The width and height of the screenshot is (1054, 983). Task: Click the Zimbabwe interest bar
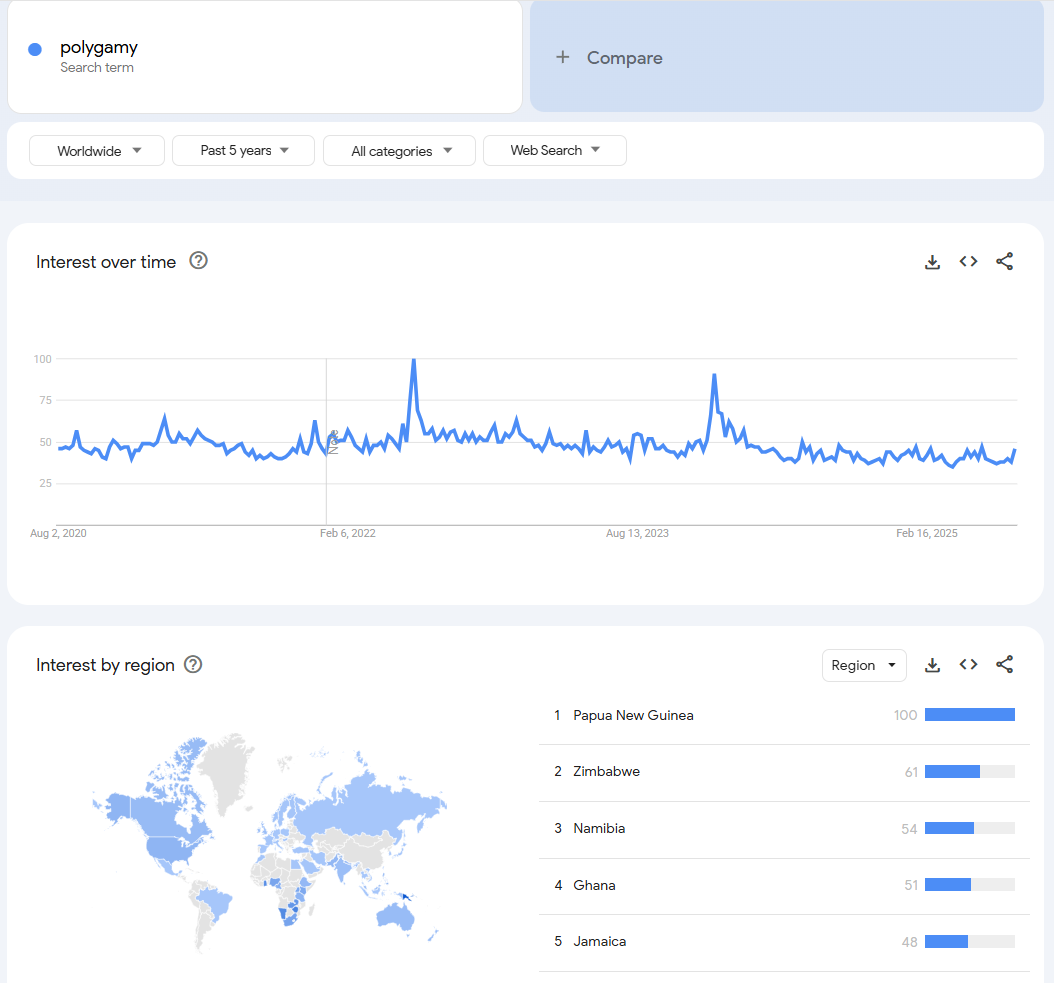coord(969,772)
